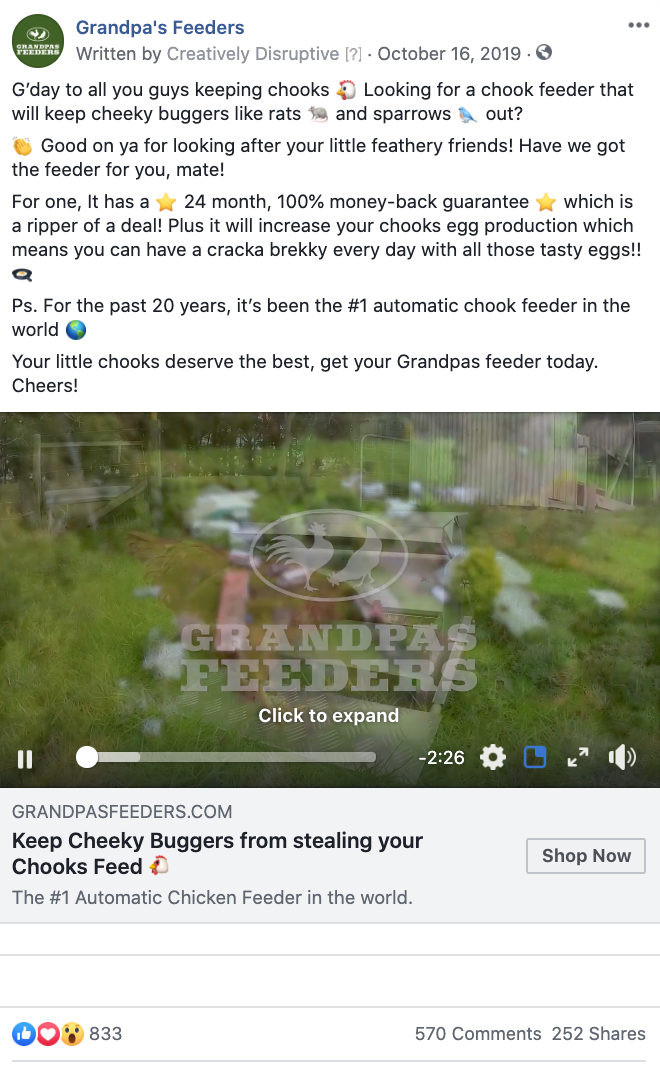
Task: Pause the video playback
Action: (x=25, y=759)
